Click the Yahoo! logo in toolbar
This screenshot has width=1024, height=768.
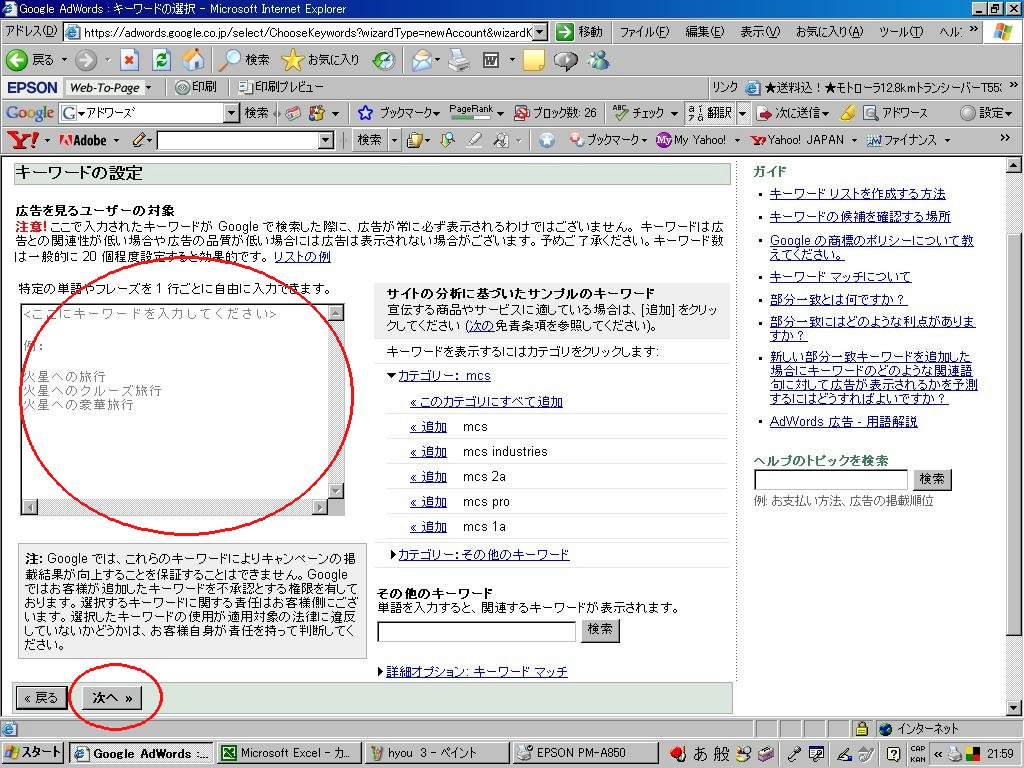point(22,140)
